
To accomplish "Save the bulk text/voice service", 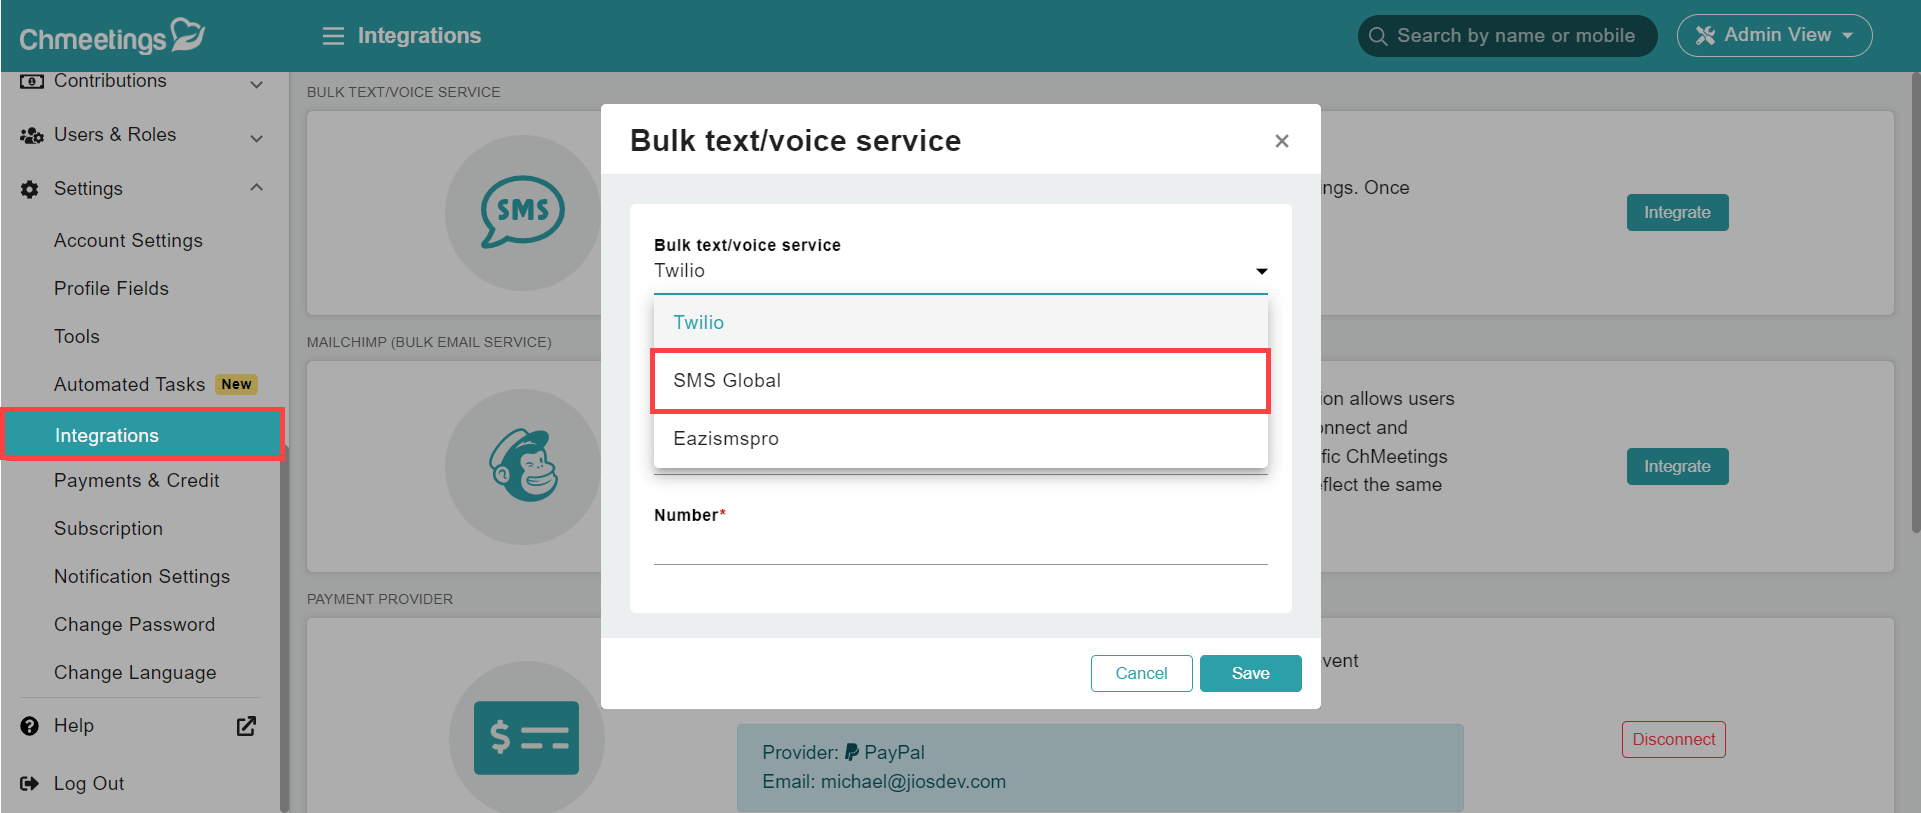I will [1250, 673].
